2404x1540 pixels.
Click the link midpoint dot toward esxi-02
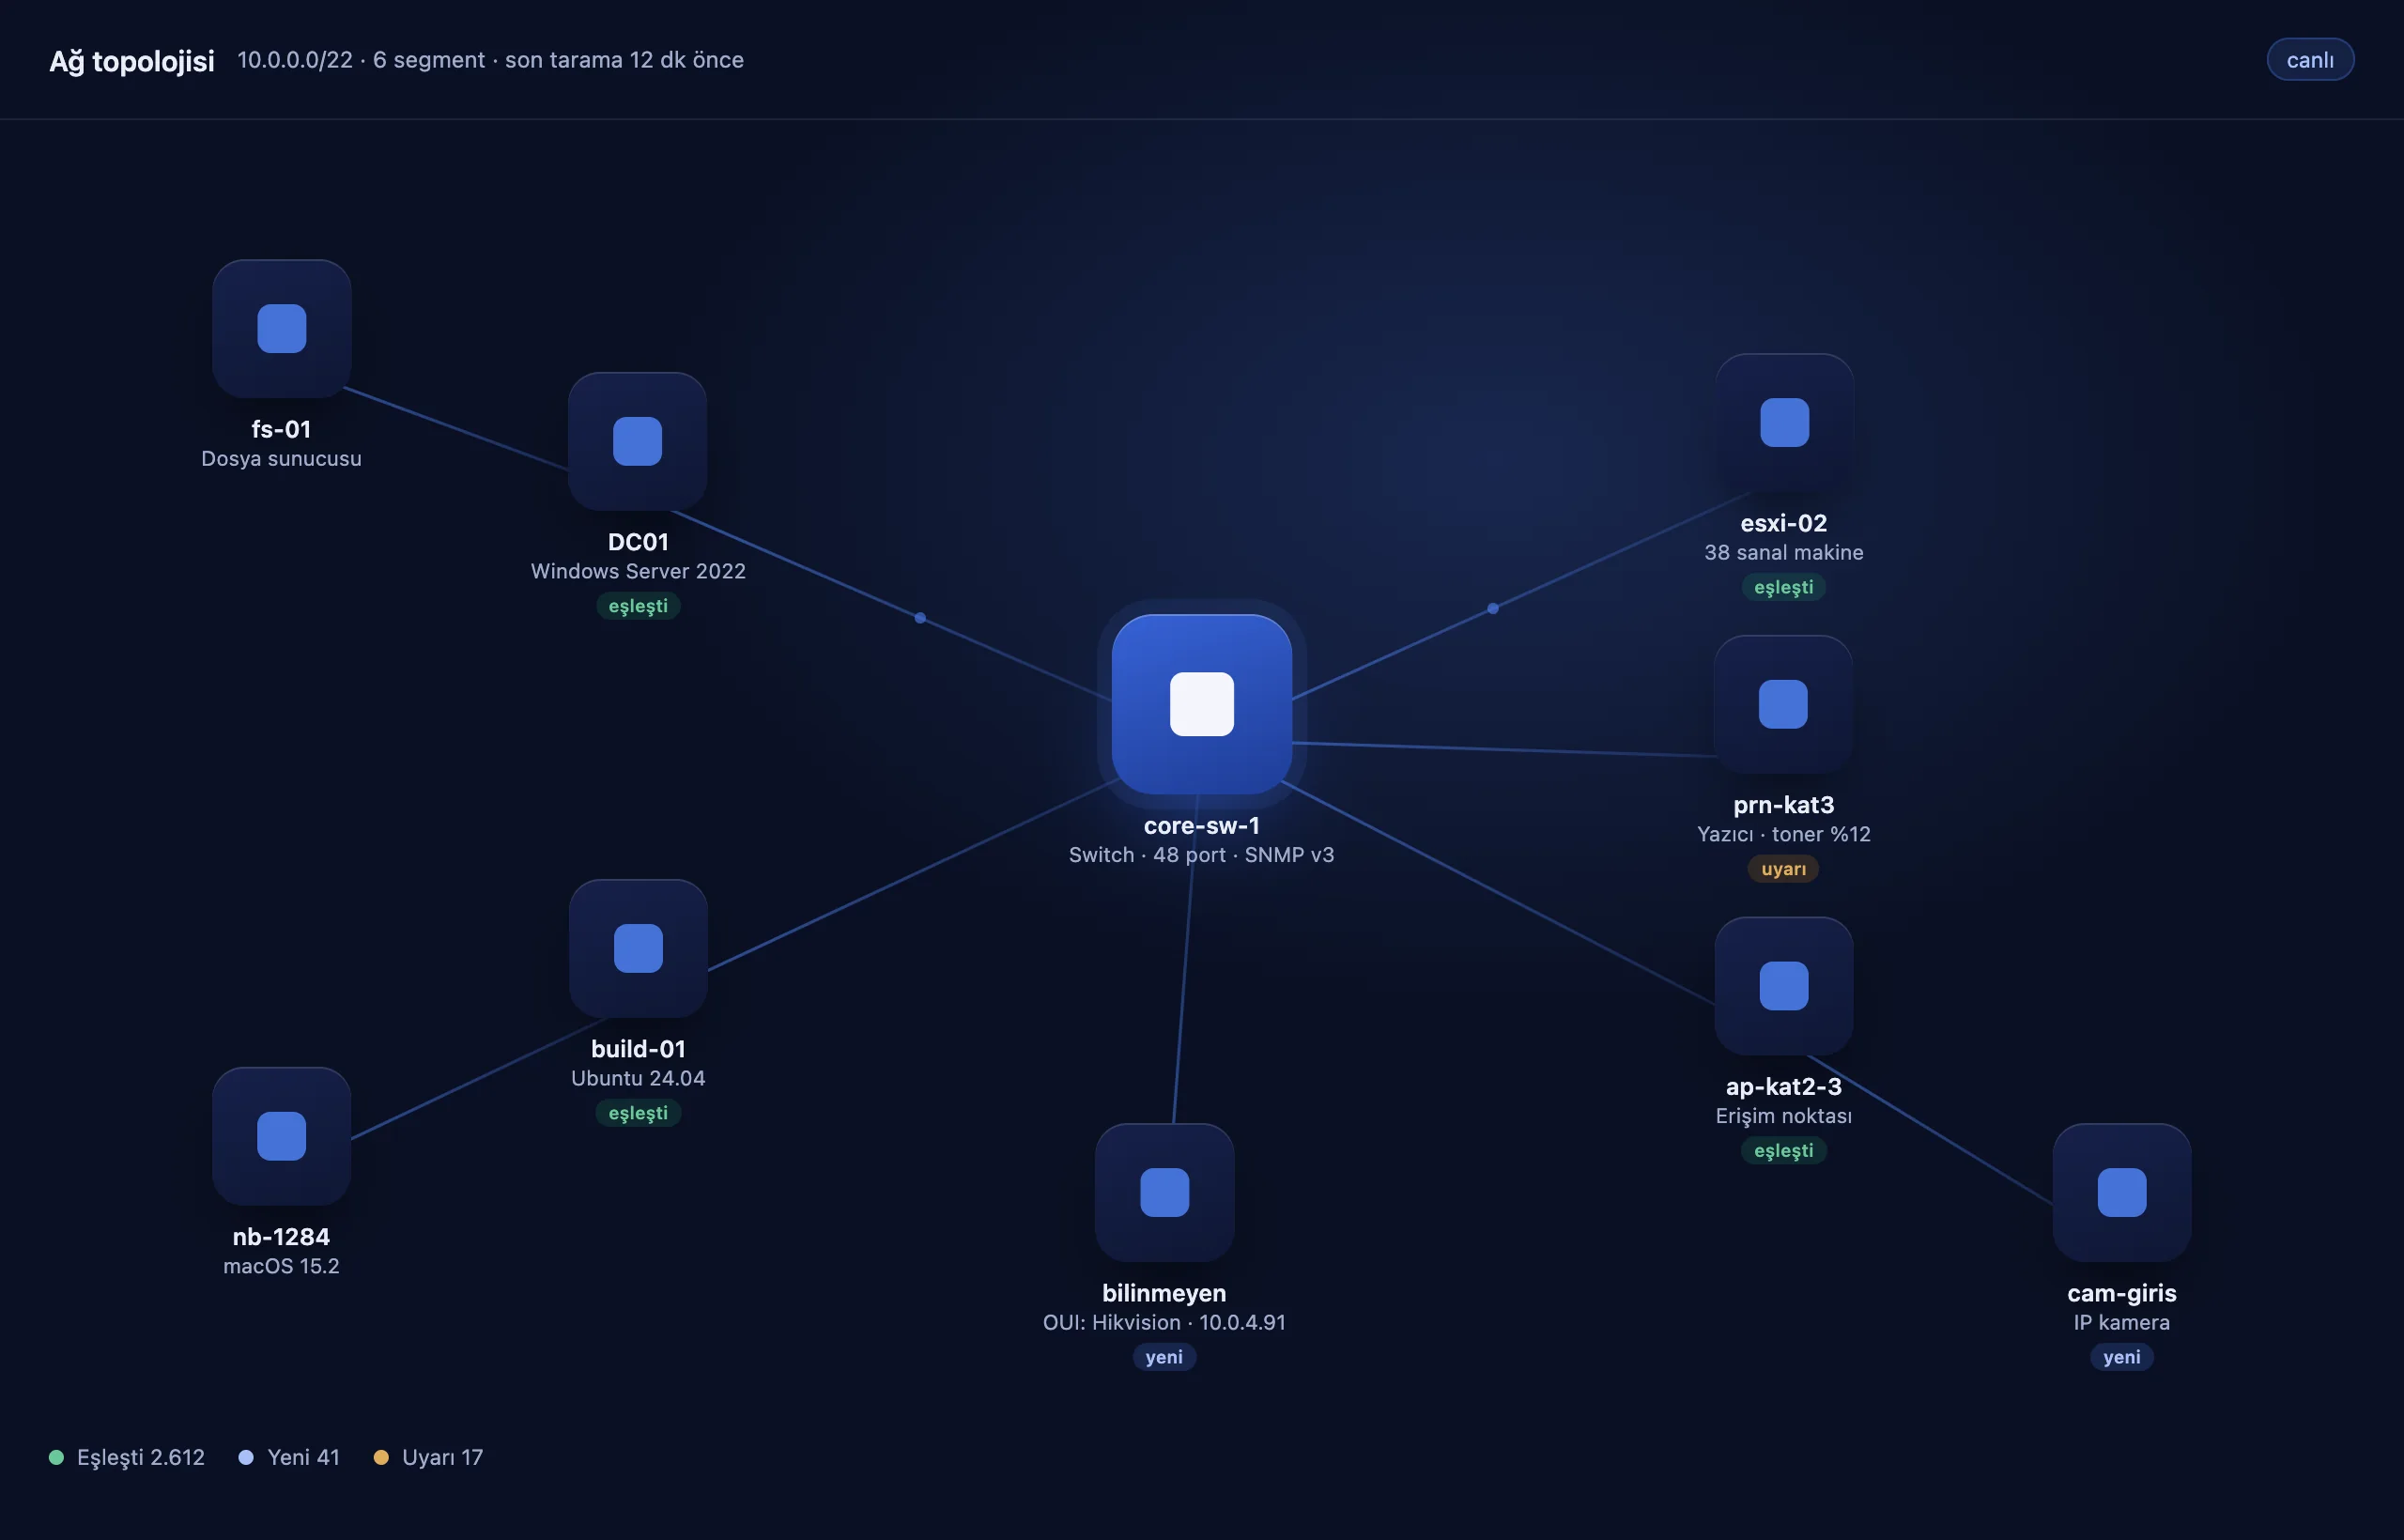[x=1492, y=608]
